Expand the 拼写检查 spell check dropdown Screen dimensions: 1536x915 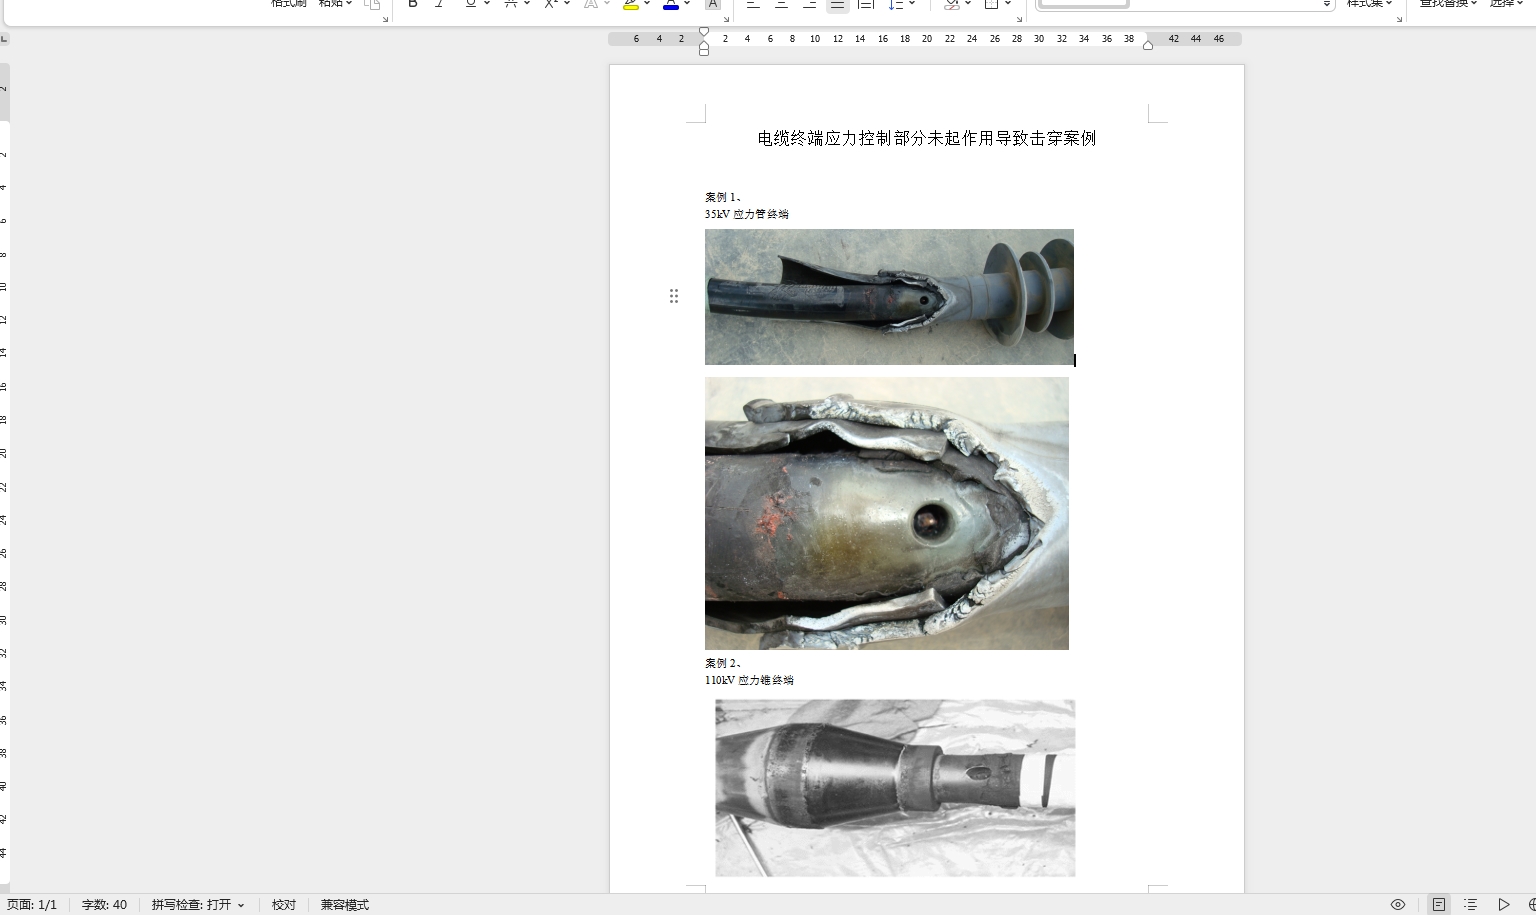(x=241, y=905)
